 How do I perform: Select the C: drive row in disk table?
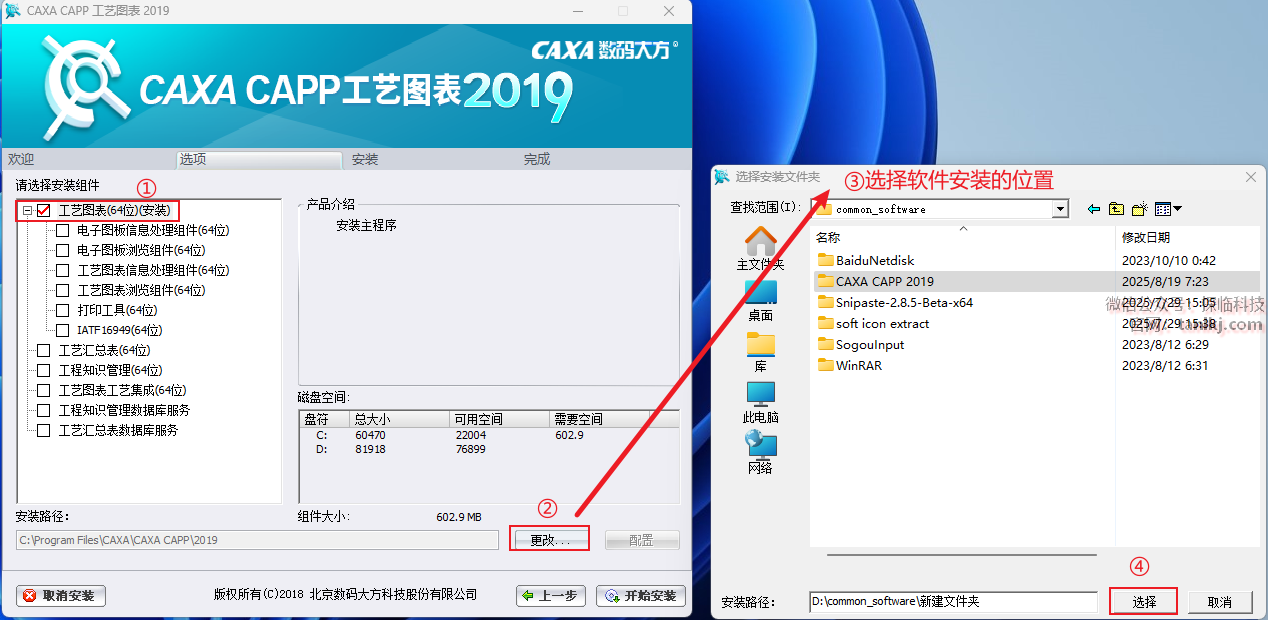pos(488,435)
